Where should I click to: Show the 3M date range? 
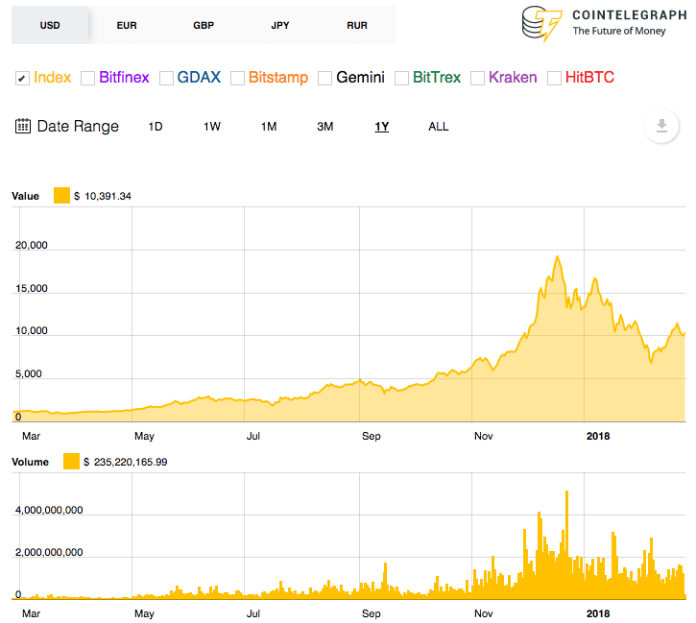tap(324, 127)
